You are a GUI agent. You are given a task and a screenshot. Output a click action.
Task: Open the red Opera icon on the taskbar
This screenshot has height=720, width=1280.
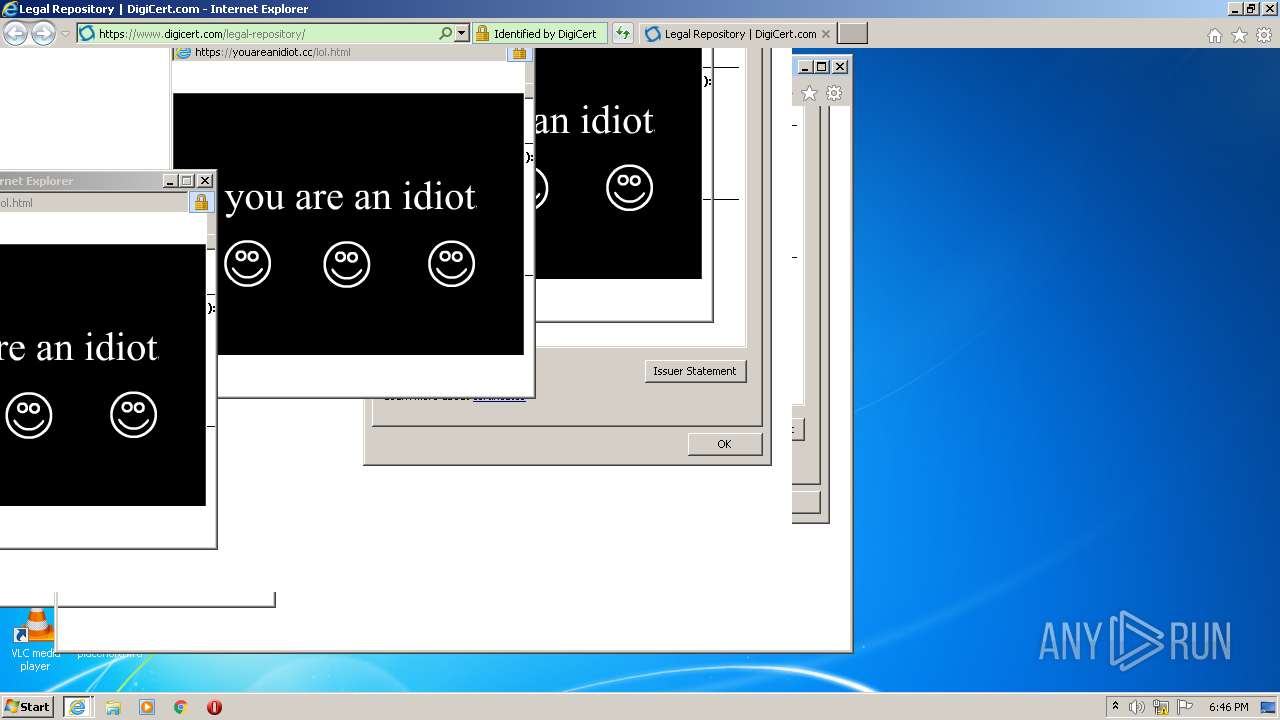coord(214,707)
